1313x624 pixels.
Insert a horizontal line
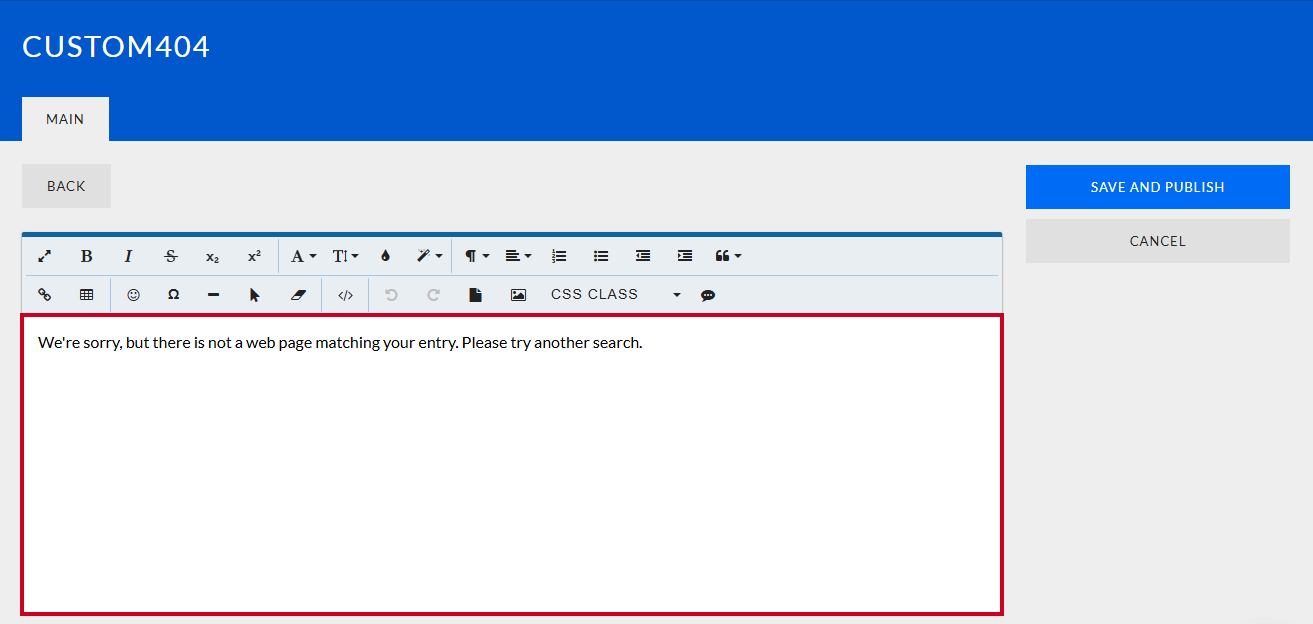(x=213, y=295)
